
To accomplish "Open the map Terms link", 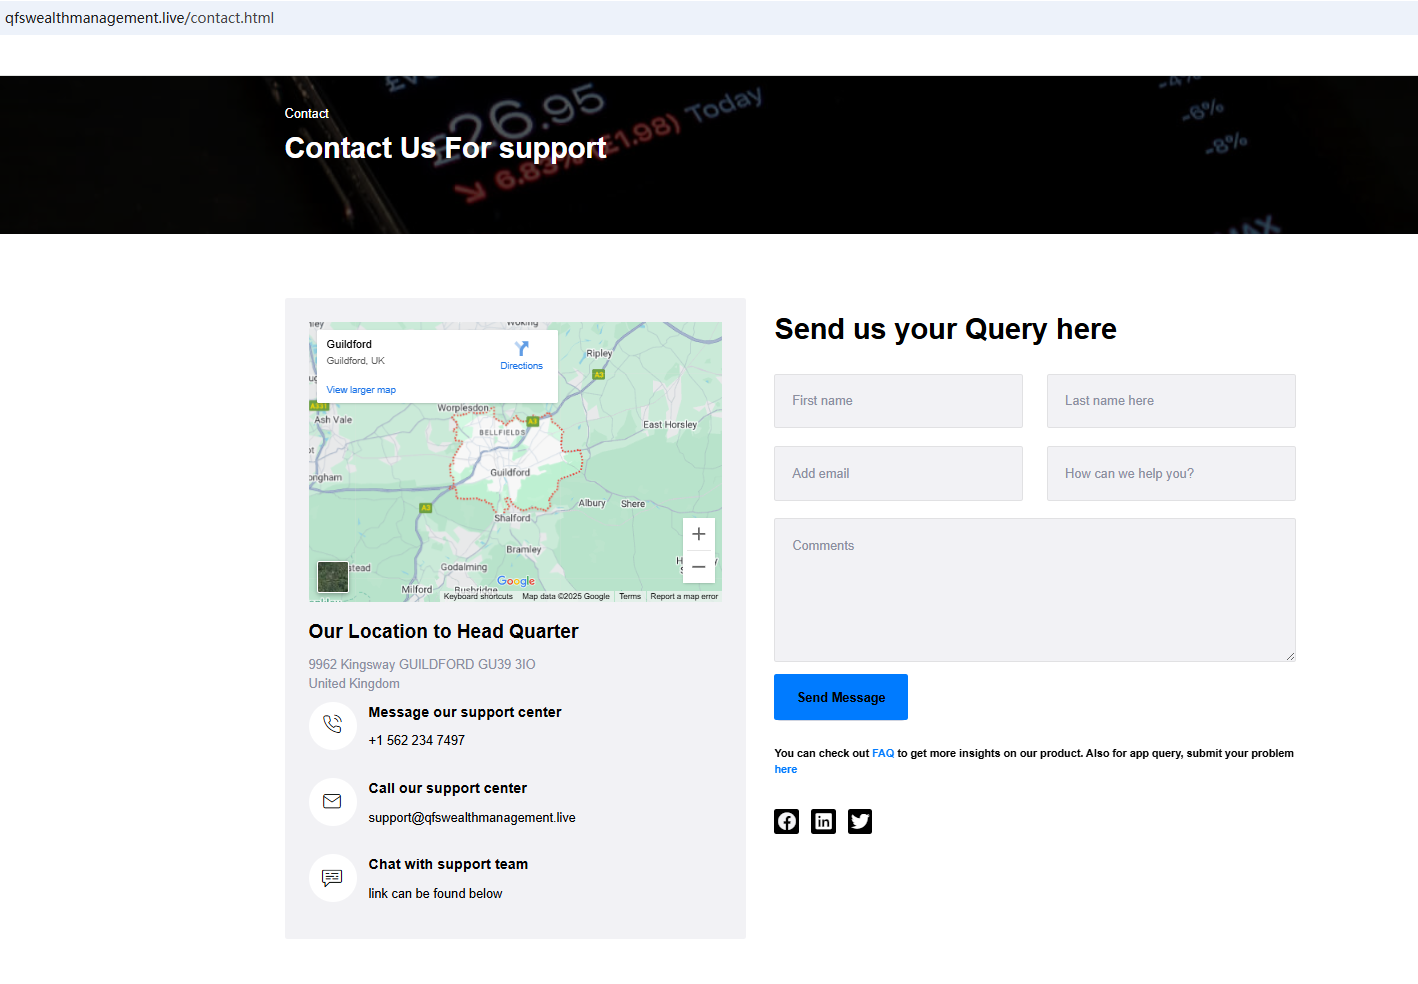I will [x=630, y=596].
